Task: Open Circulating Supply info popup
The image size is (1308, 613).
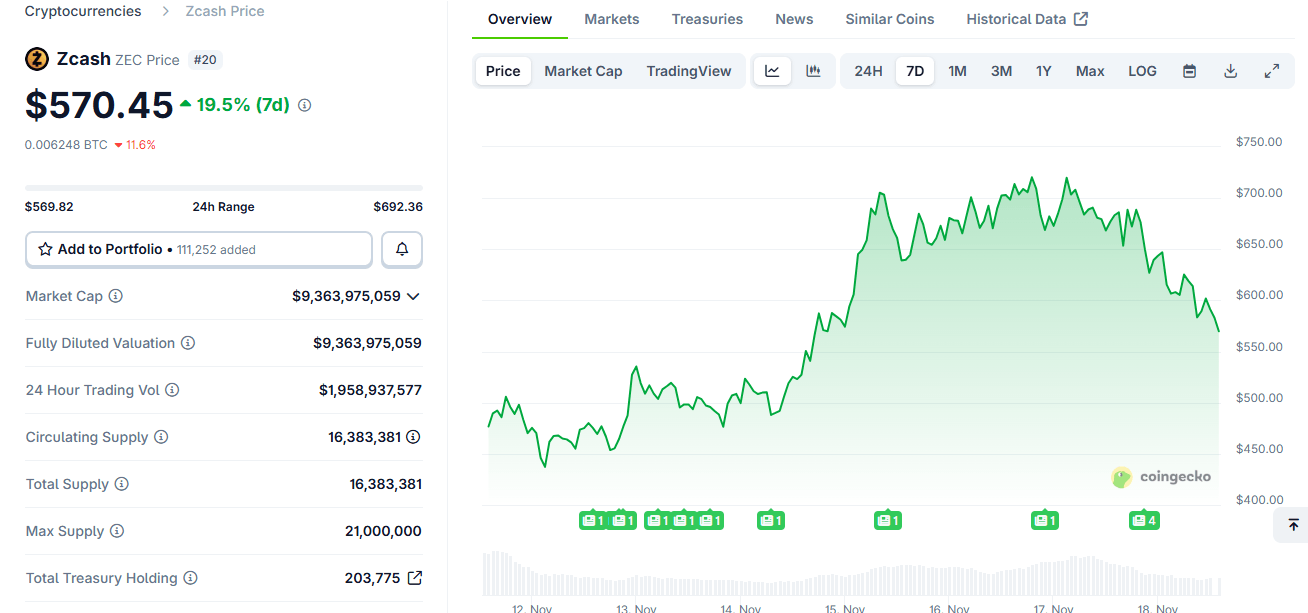Action: tap(161, 437)
